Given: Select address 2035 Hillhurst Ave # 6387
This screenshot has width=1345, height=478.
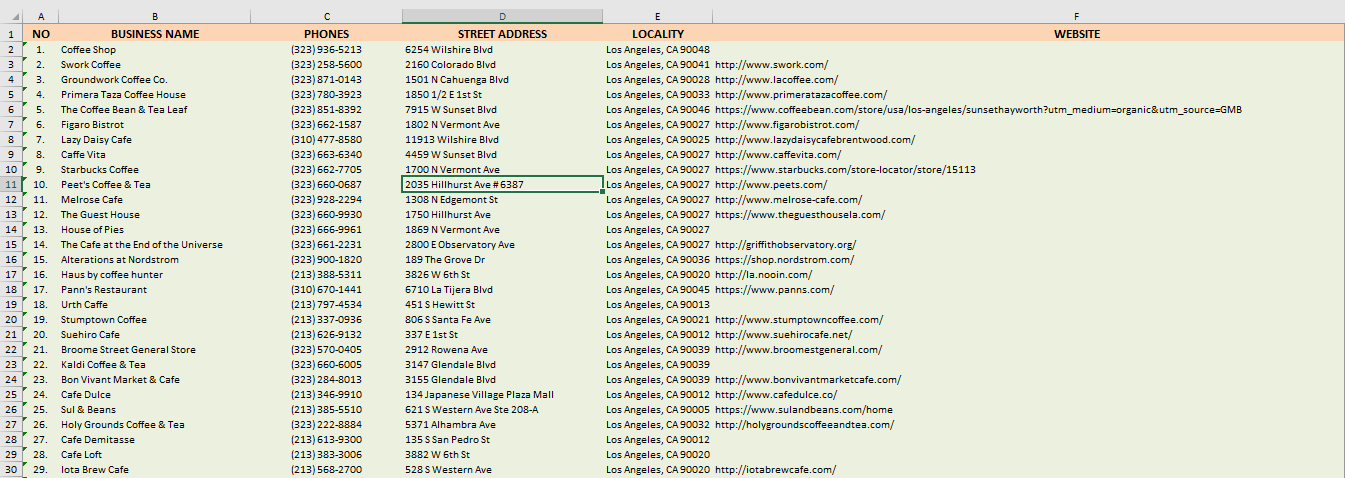Looking at the screenshot, I should 503,184.
